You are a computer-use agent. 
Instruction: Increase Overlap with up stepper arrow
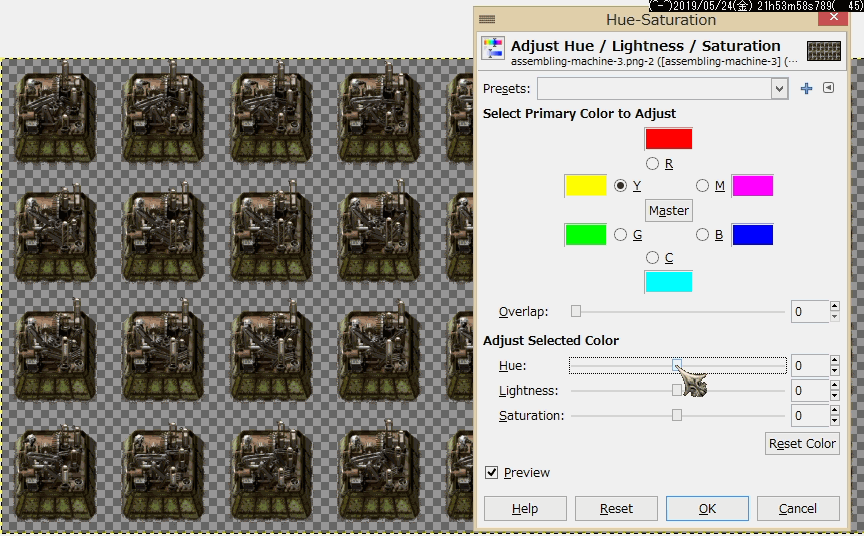coord(835,306)
